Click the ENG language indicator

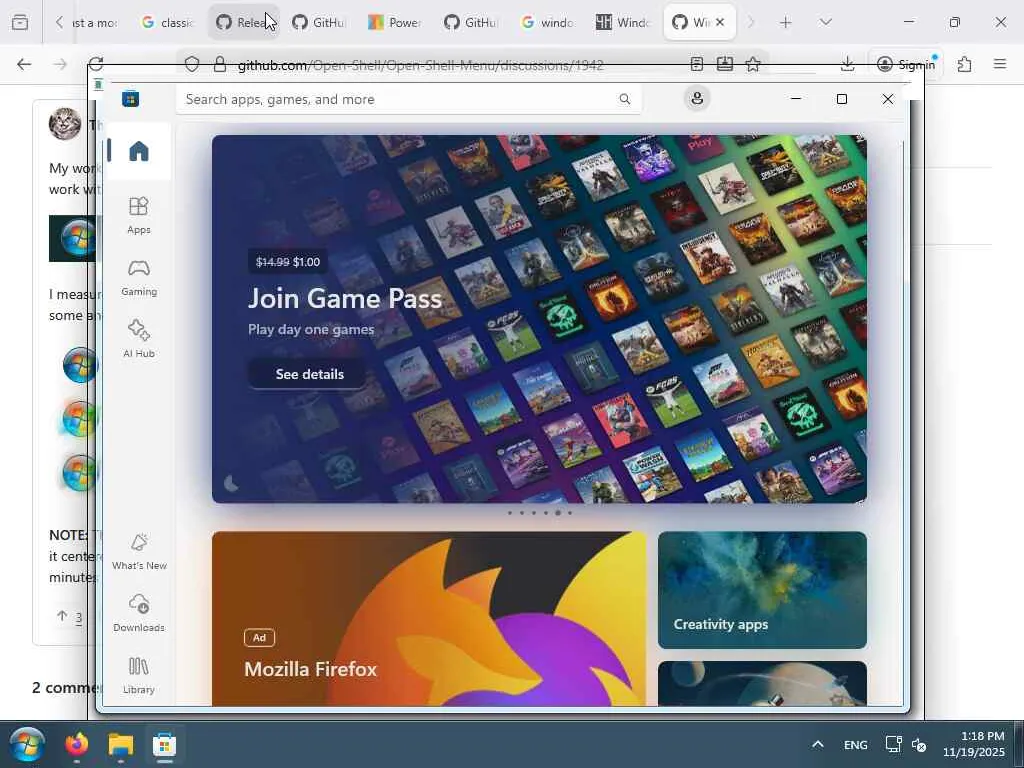pyautogui.click(x=856, y=744)
